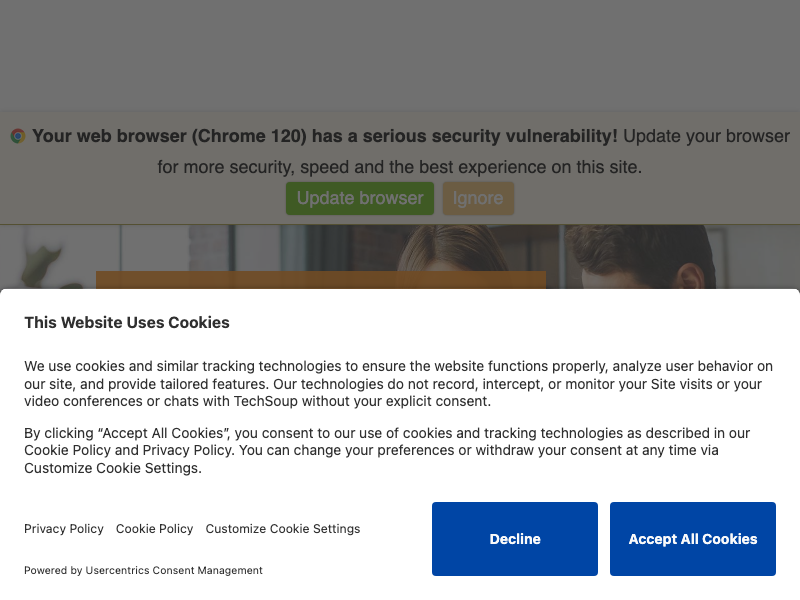Click the woman's head in the hero photo
Viewport: 800px width, 600px height.
470,258
